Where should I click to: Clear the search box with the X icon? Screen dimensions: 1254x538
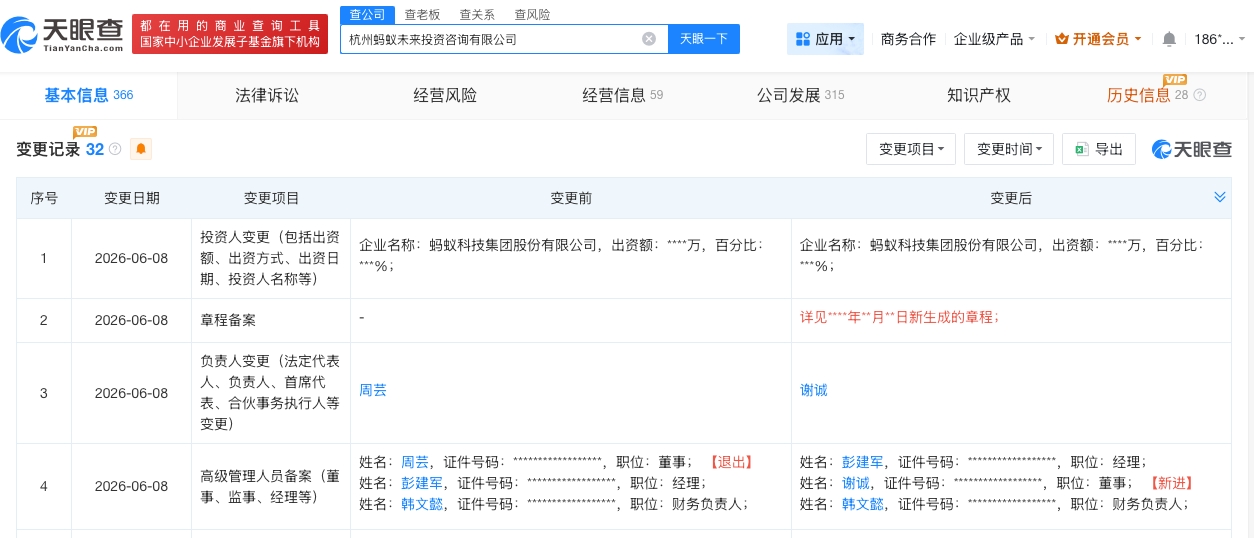coord(649,39)
